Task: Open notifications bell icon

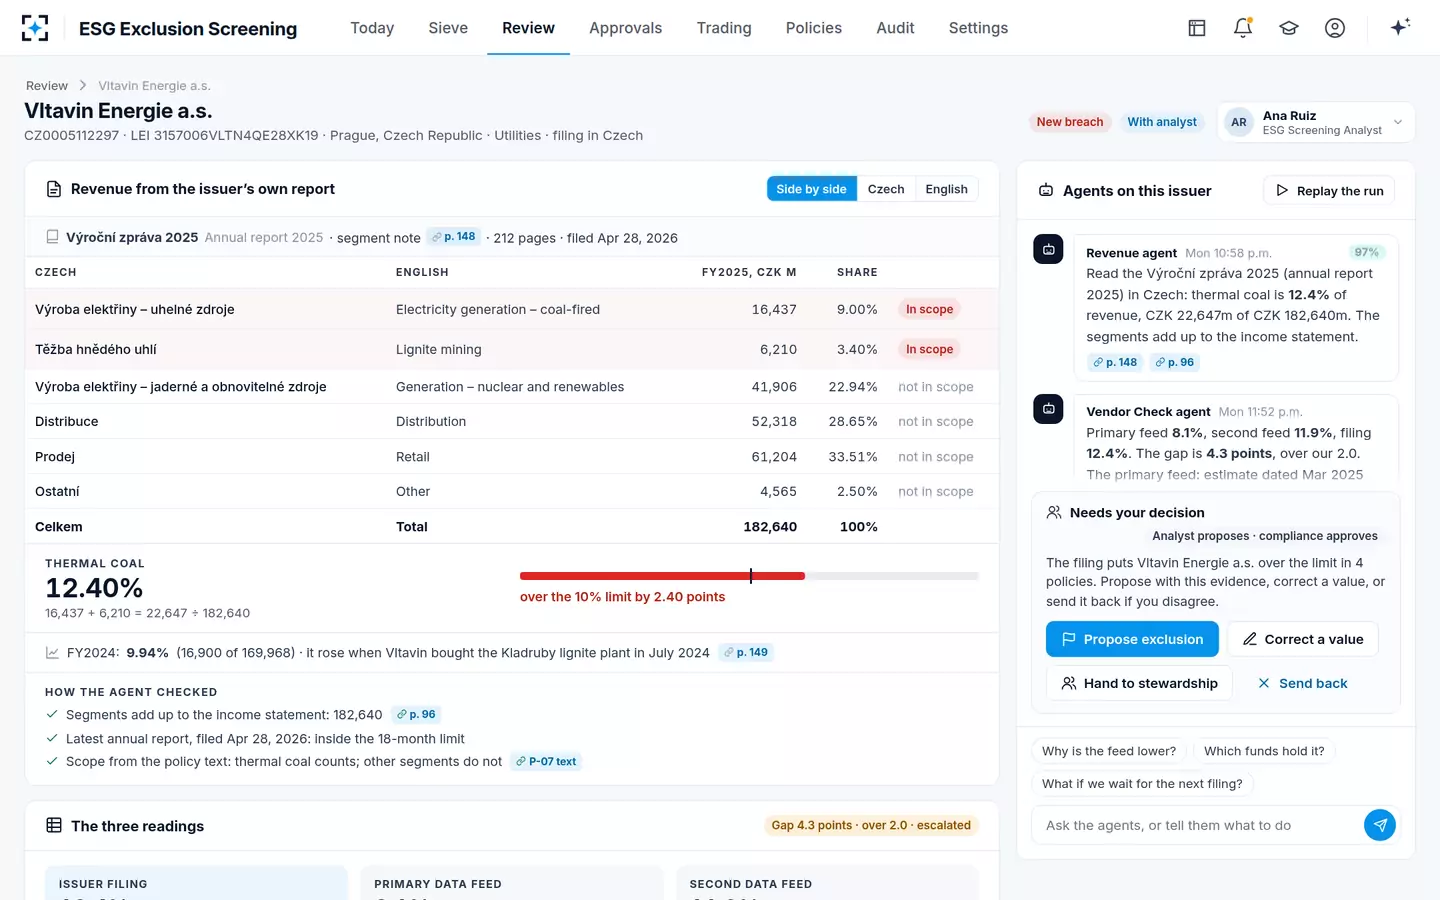Action: coord(1243,28)
